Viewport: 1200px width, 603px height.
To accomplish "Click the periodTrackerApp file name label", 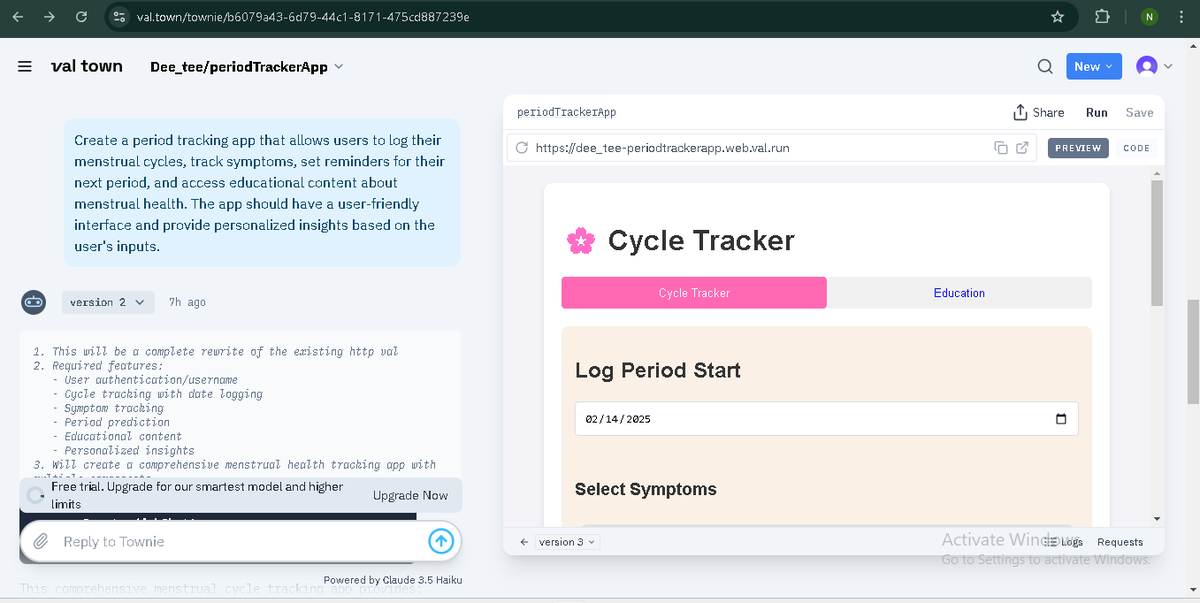I will (566, 113).
